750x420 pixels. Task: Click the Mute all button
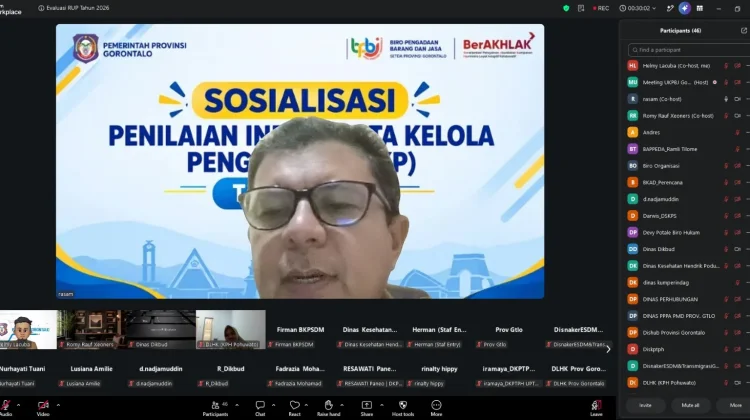pos(690,405)
